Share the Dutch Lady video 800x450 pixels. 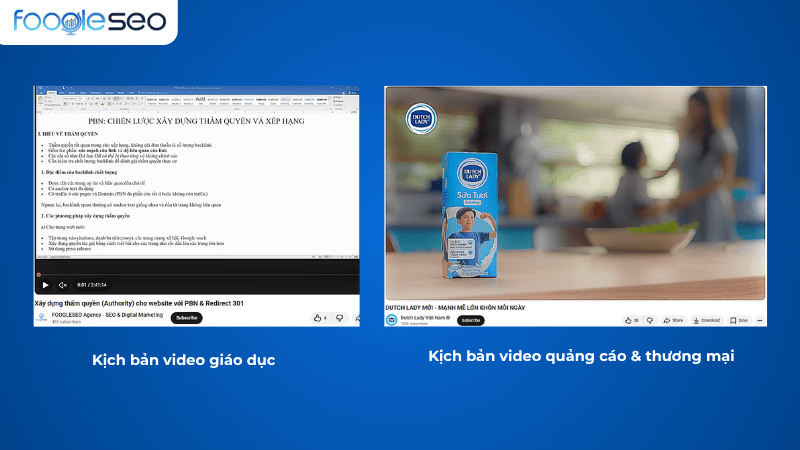point(673,320)
